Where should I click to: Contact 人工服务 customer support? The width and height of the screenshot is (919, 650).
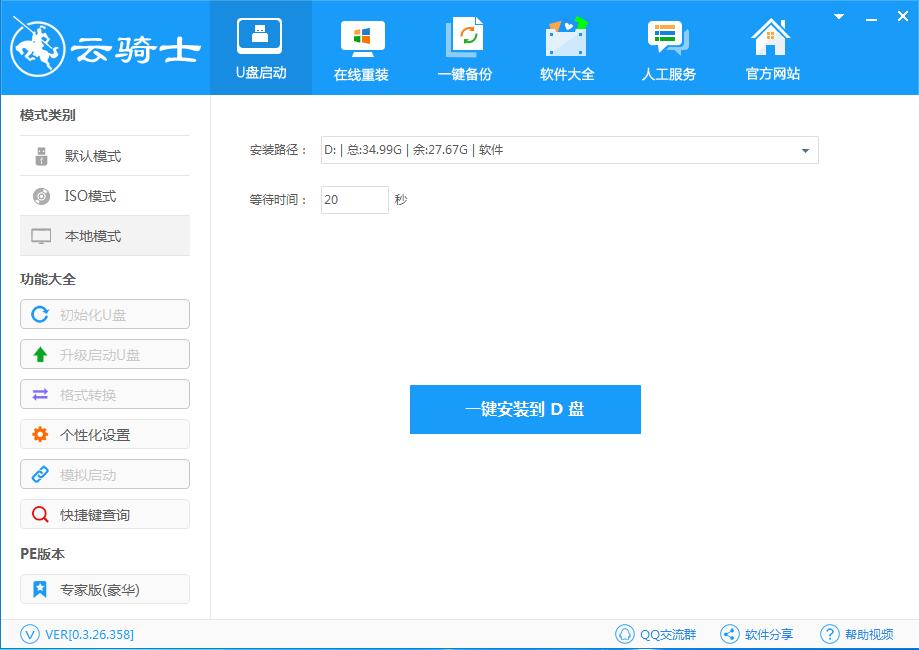click(668, 47)
